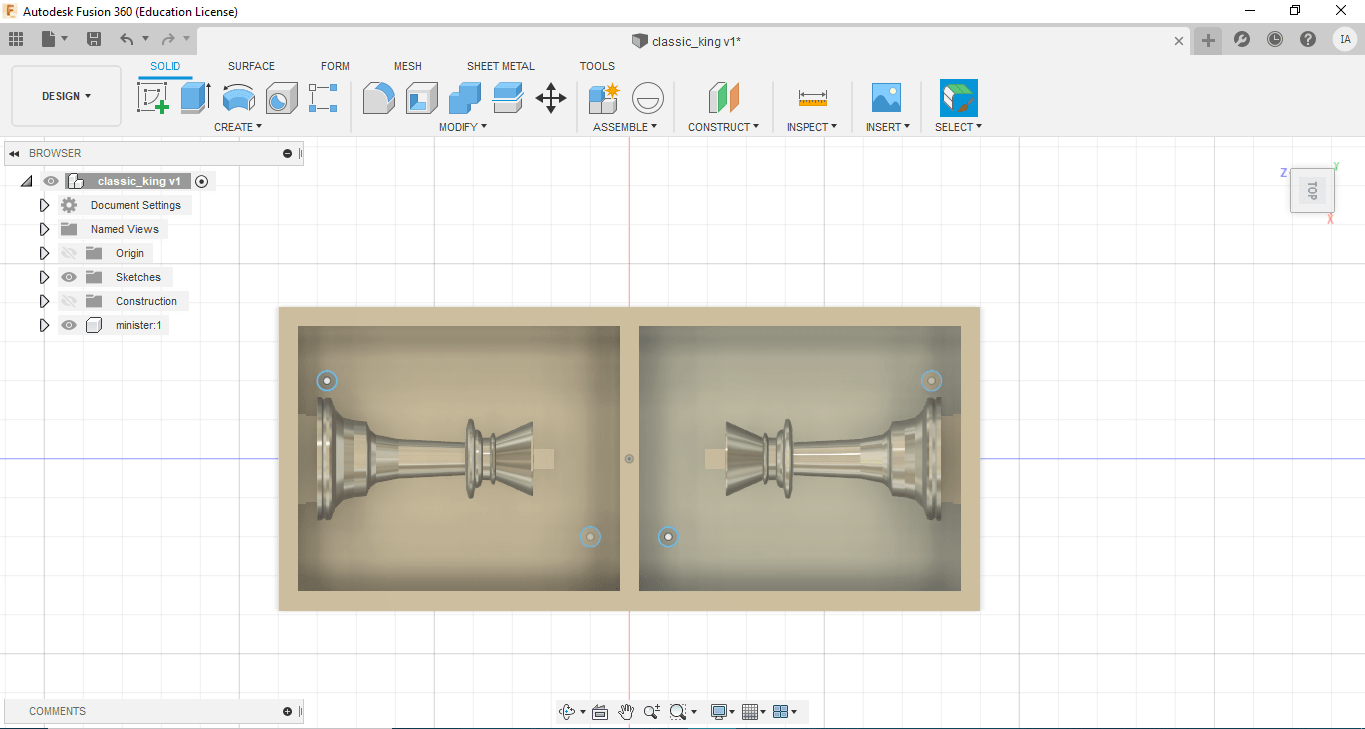Select the Combine tool
Image resolution: width=1365 pixels, height=729 pixels.
coord(465,98)
